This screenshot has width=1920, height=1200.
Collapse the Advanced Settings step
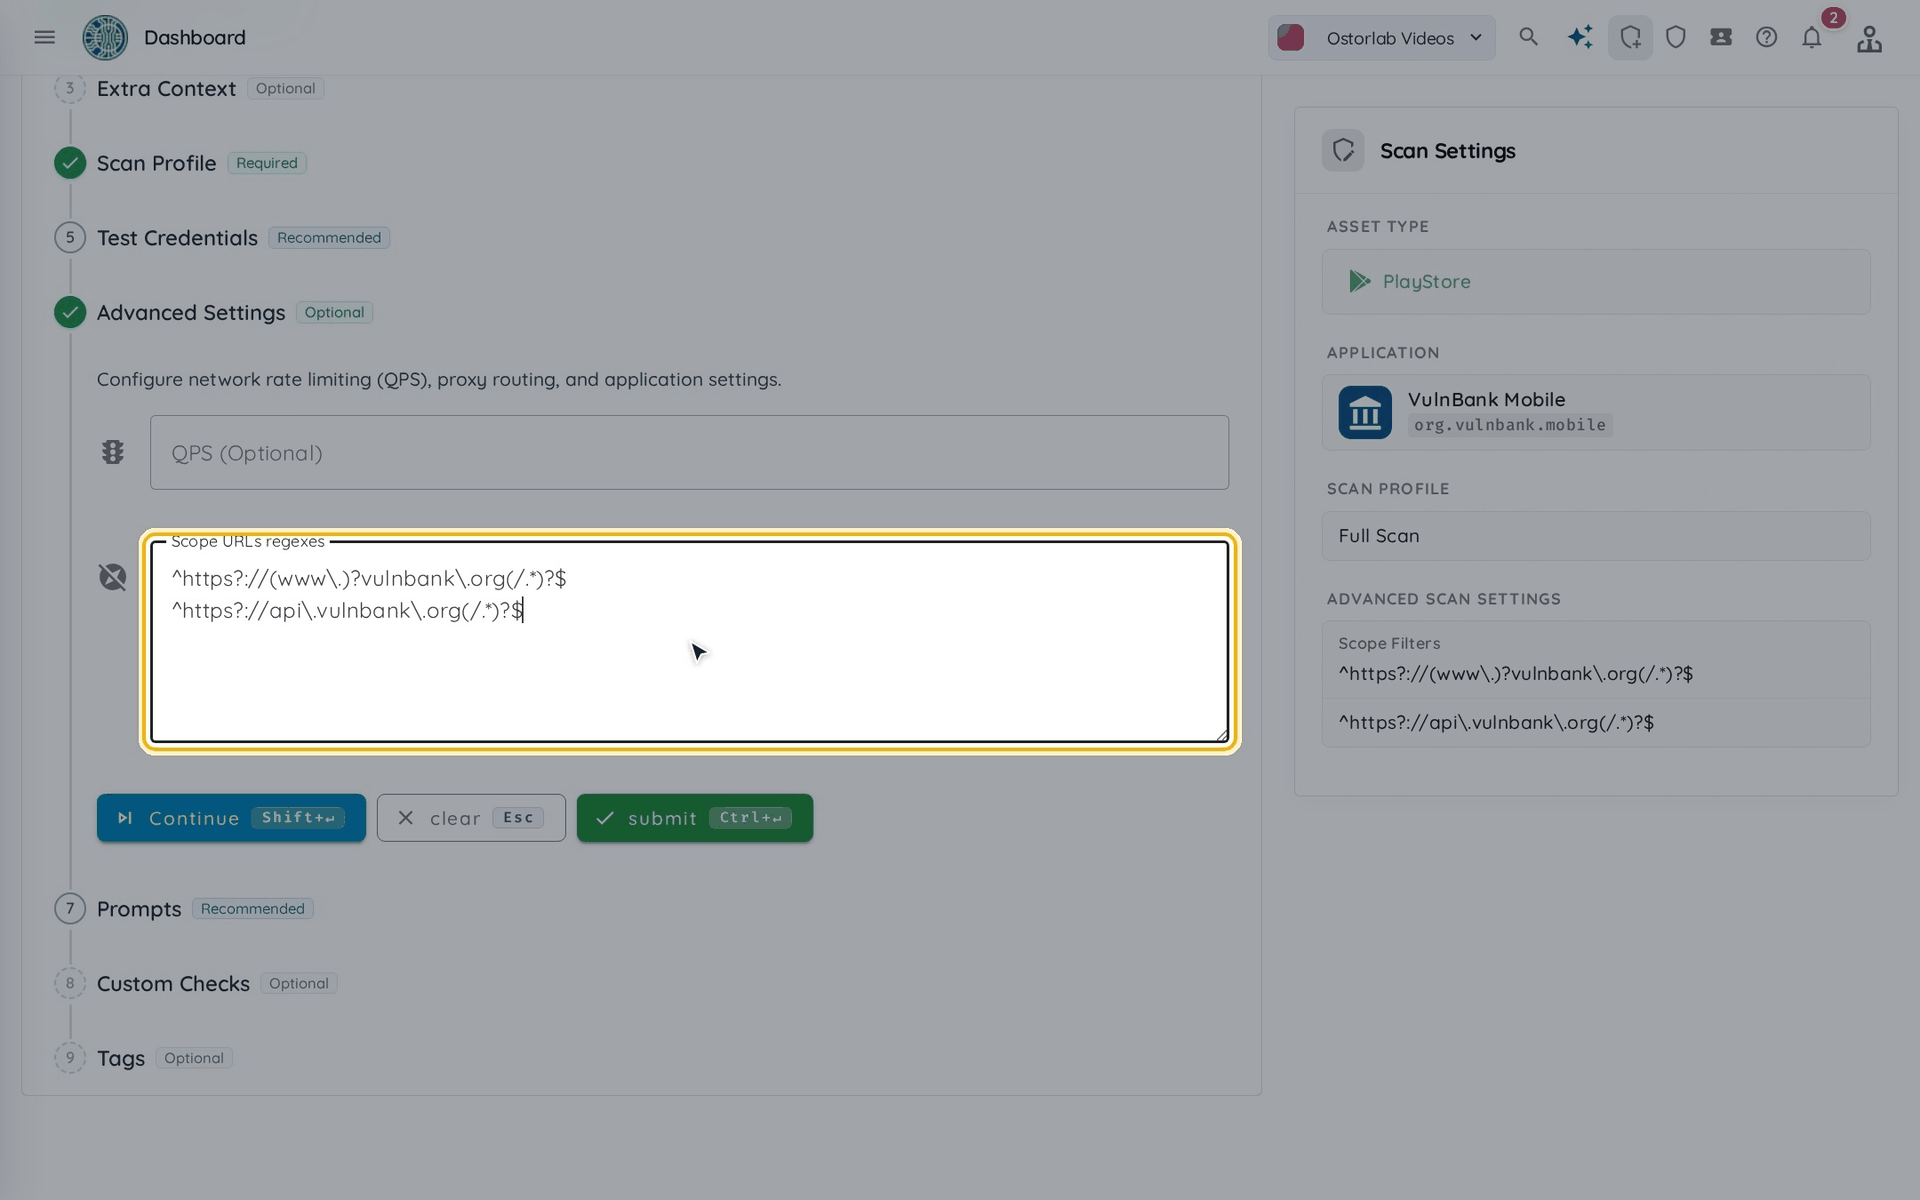coord(191,312)
